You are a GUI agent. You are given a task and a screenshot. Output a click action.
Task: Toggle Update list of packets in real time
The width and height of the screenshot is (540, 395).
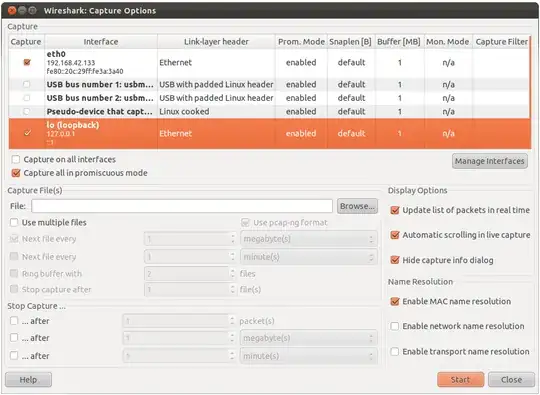click(x=395, y=210)
